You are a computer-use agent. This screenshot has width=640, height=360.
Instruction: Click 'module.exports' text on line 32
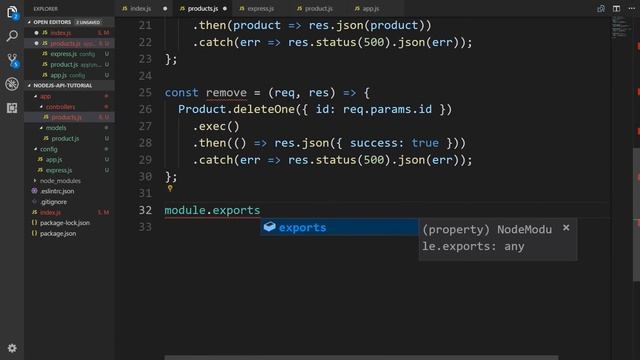click(212, 210)
